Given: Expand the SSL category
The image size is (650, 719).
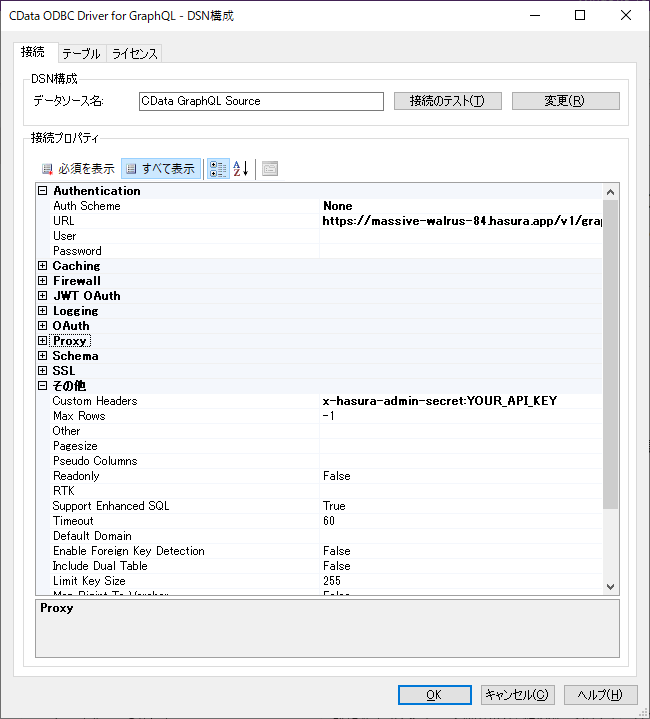Looking at the screenshot, I should click(x=43, y=371).
